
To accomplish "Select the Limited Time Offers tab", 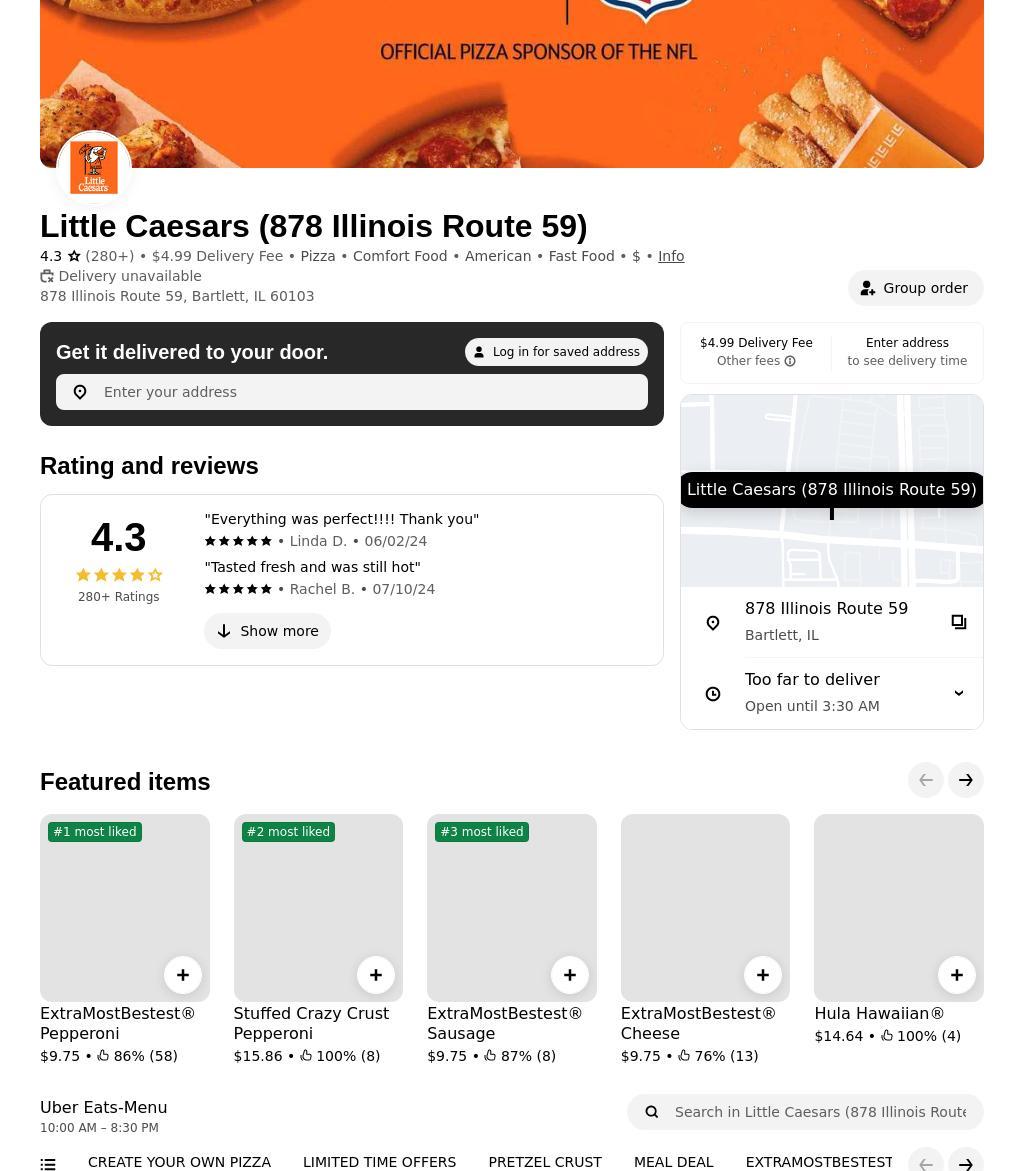I will 379,1162.
